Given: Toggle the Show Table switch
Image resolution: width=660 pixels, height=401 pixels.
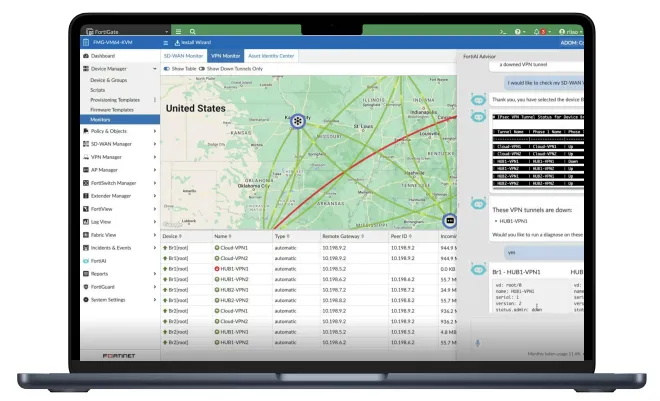Looking at the screenshot, I should 167,69.
